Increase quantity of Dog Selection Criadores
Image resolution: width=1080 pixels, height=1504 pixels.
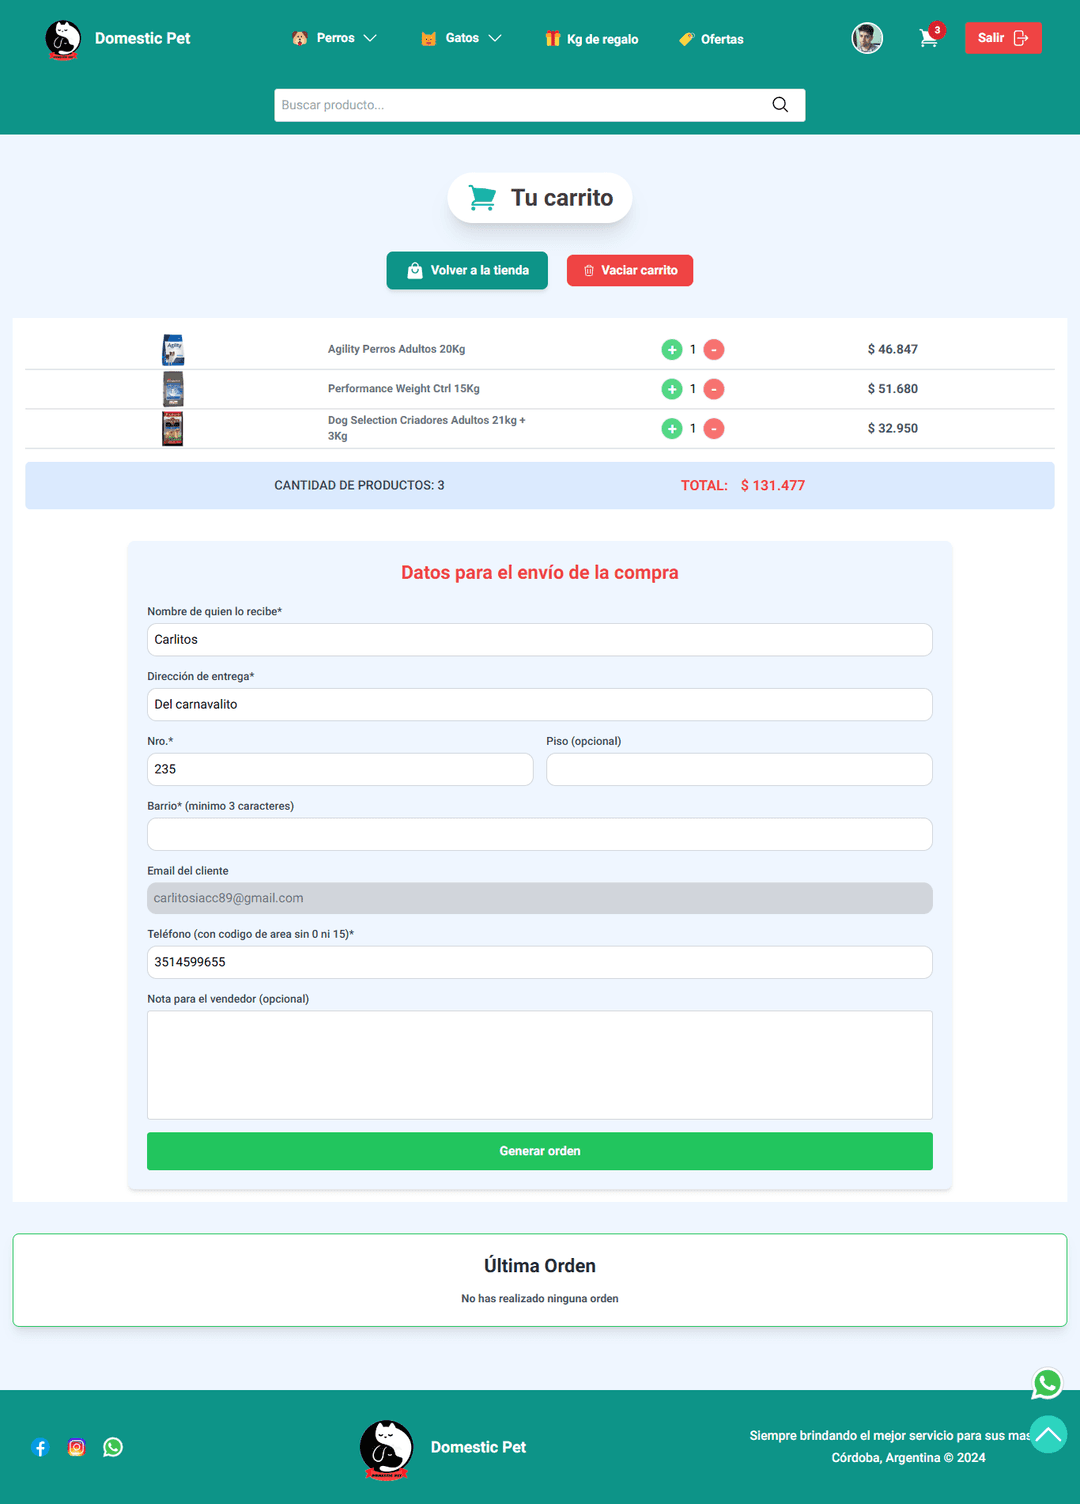(672, 428)
